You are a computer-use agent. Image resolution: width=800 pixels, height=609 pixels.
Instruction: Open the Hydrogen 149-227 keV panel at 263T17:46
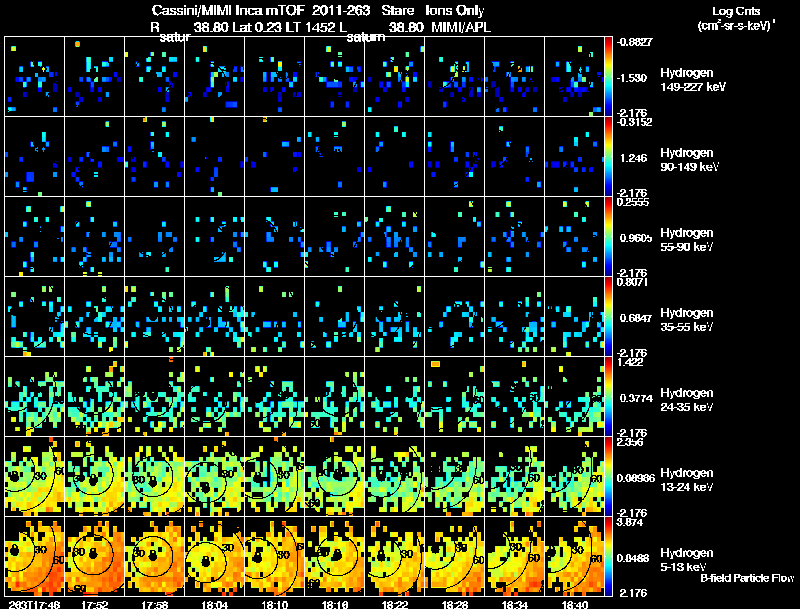pos(34,77)
